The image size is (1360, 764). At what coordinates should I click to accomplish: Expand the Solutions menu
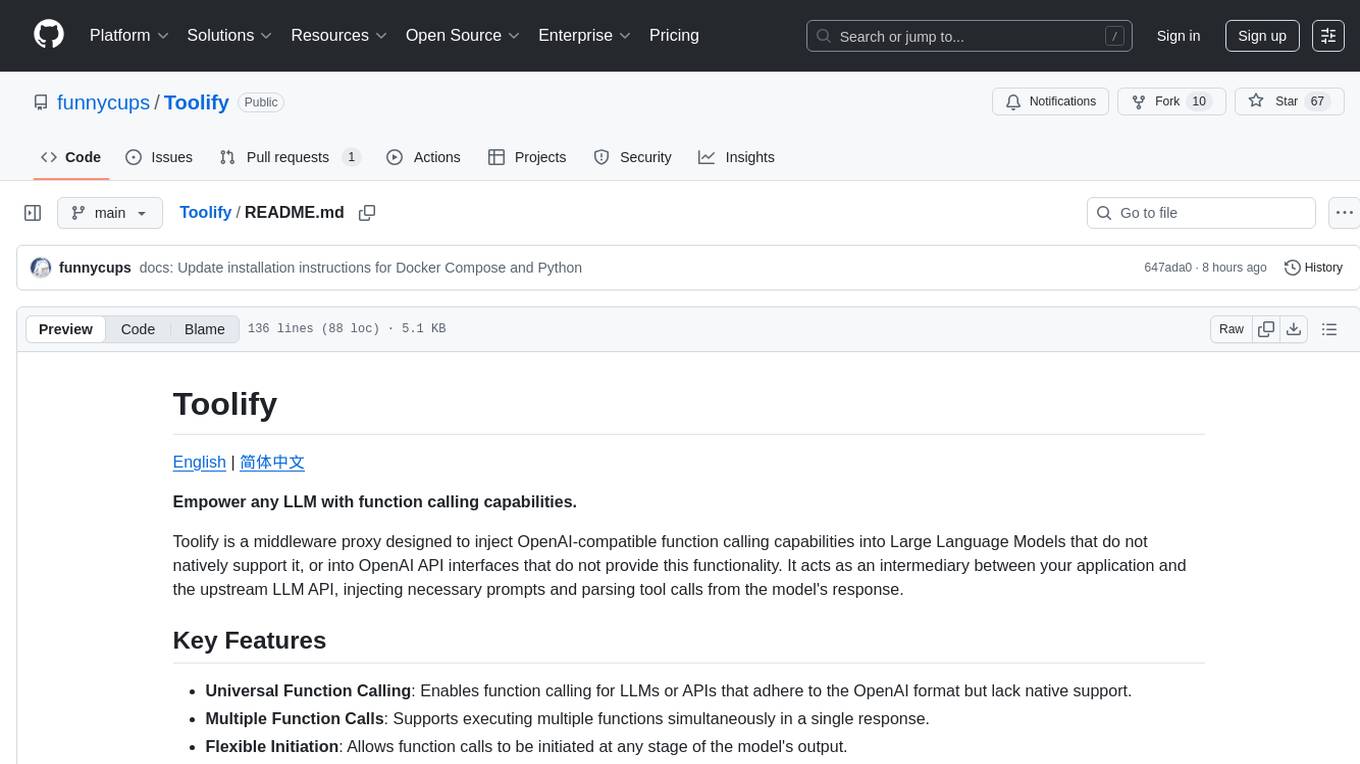(229, 35)
